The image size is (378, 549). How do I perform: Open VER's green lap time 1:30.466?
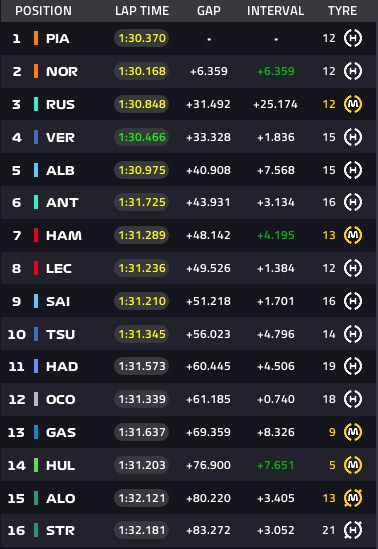(x=142, y=137)
